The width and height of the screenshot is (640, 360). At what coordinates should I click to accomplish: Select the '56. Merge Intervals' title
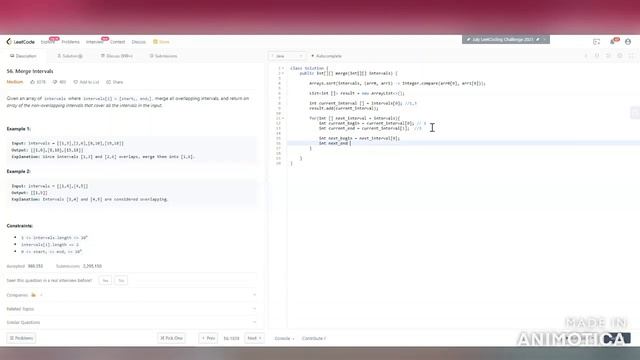click(30, 71)
